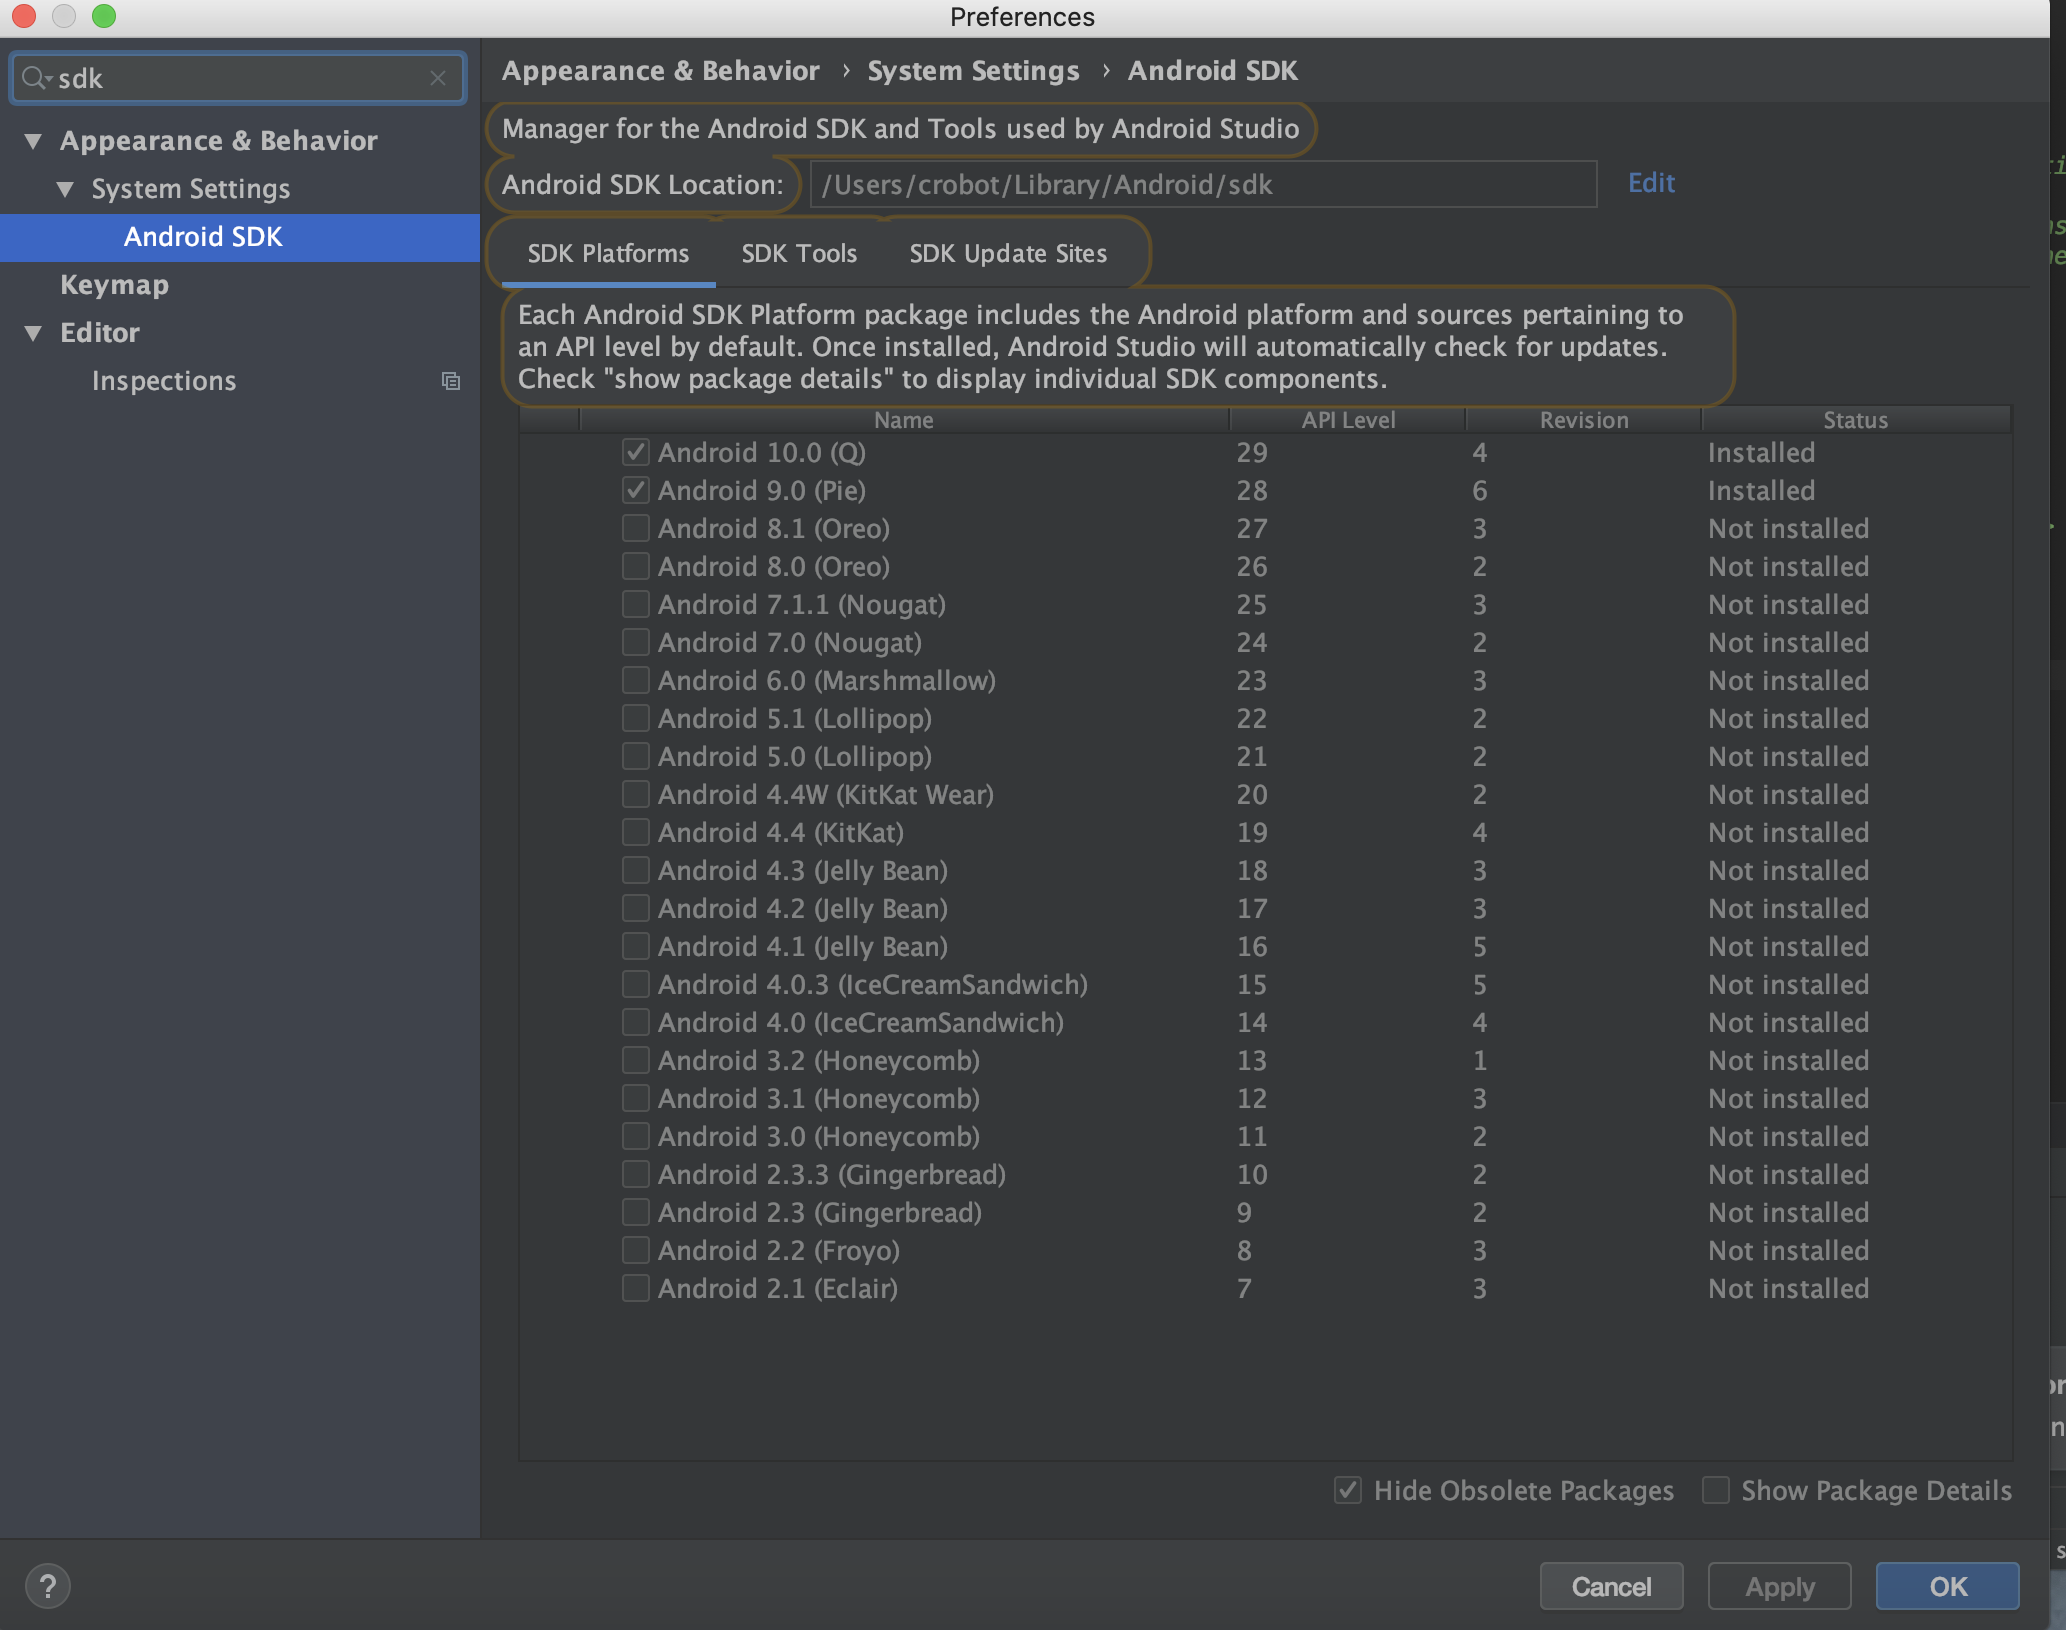Open the SDK Update Sites tab
Image resolution: width=2066 pixels, height=1630 pixels.
coord(1008,254)
